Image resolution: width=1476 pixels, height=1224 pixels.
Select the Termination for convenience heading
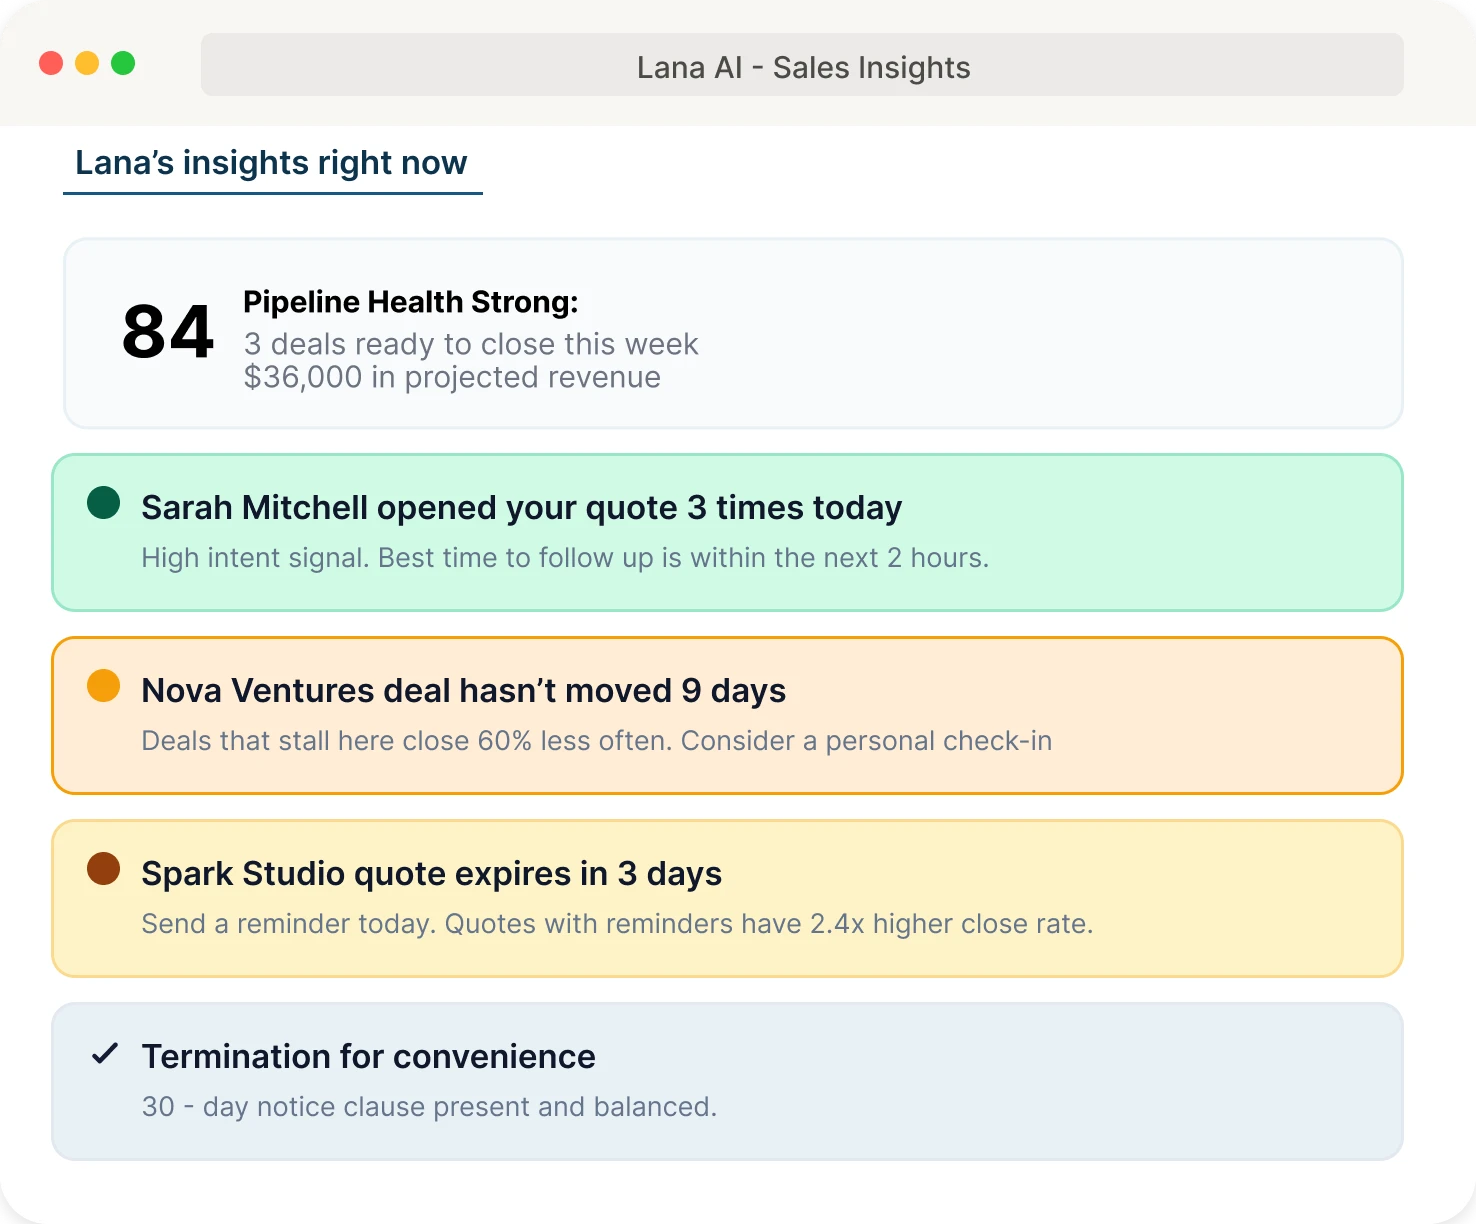point(368,1057)
